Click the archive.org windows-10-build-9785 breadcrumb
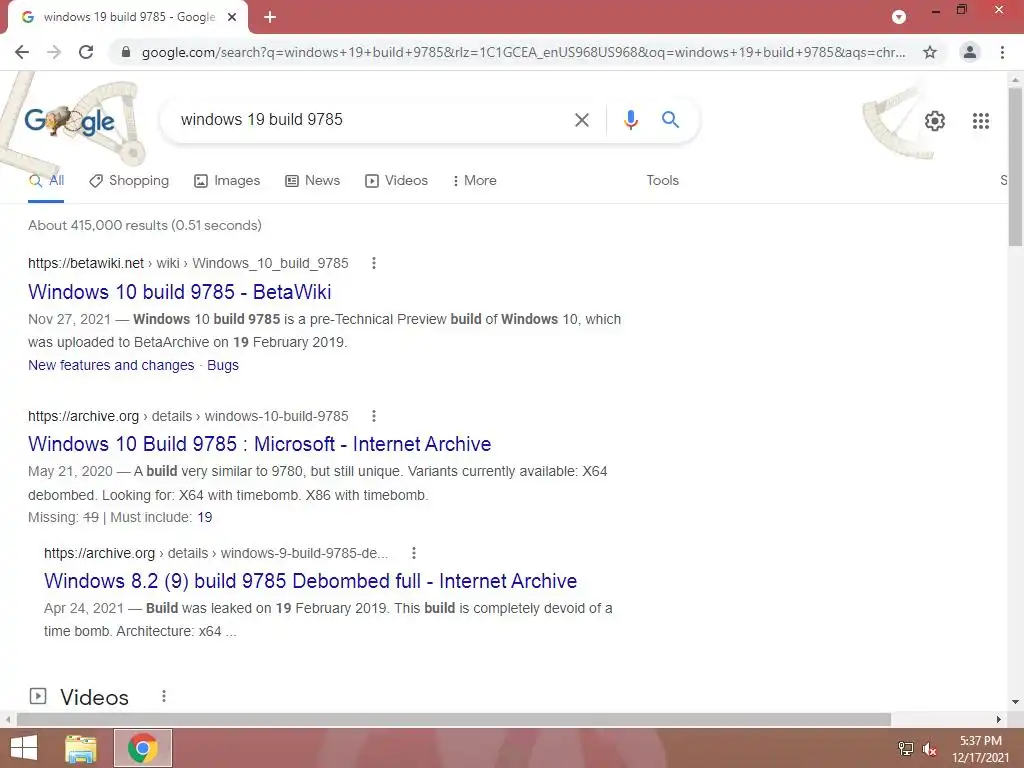This screenshot has width=1024, height=768. point(188,416)
